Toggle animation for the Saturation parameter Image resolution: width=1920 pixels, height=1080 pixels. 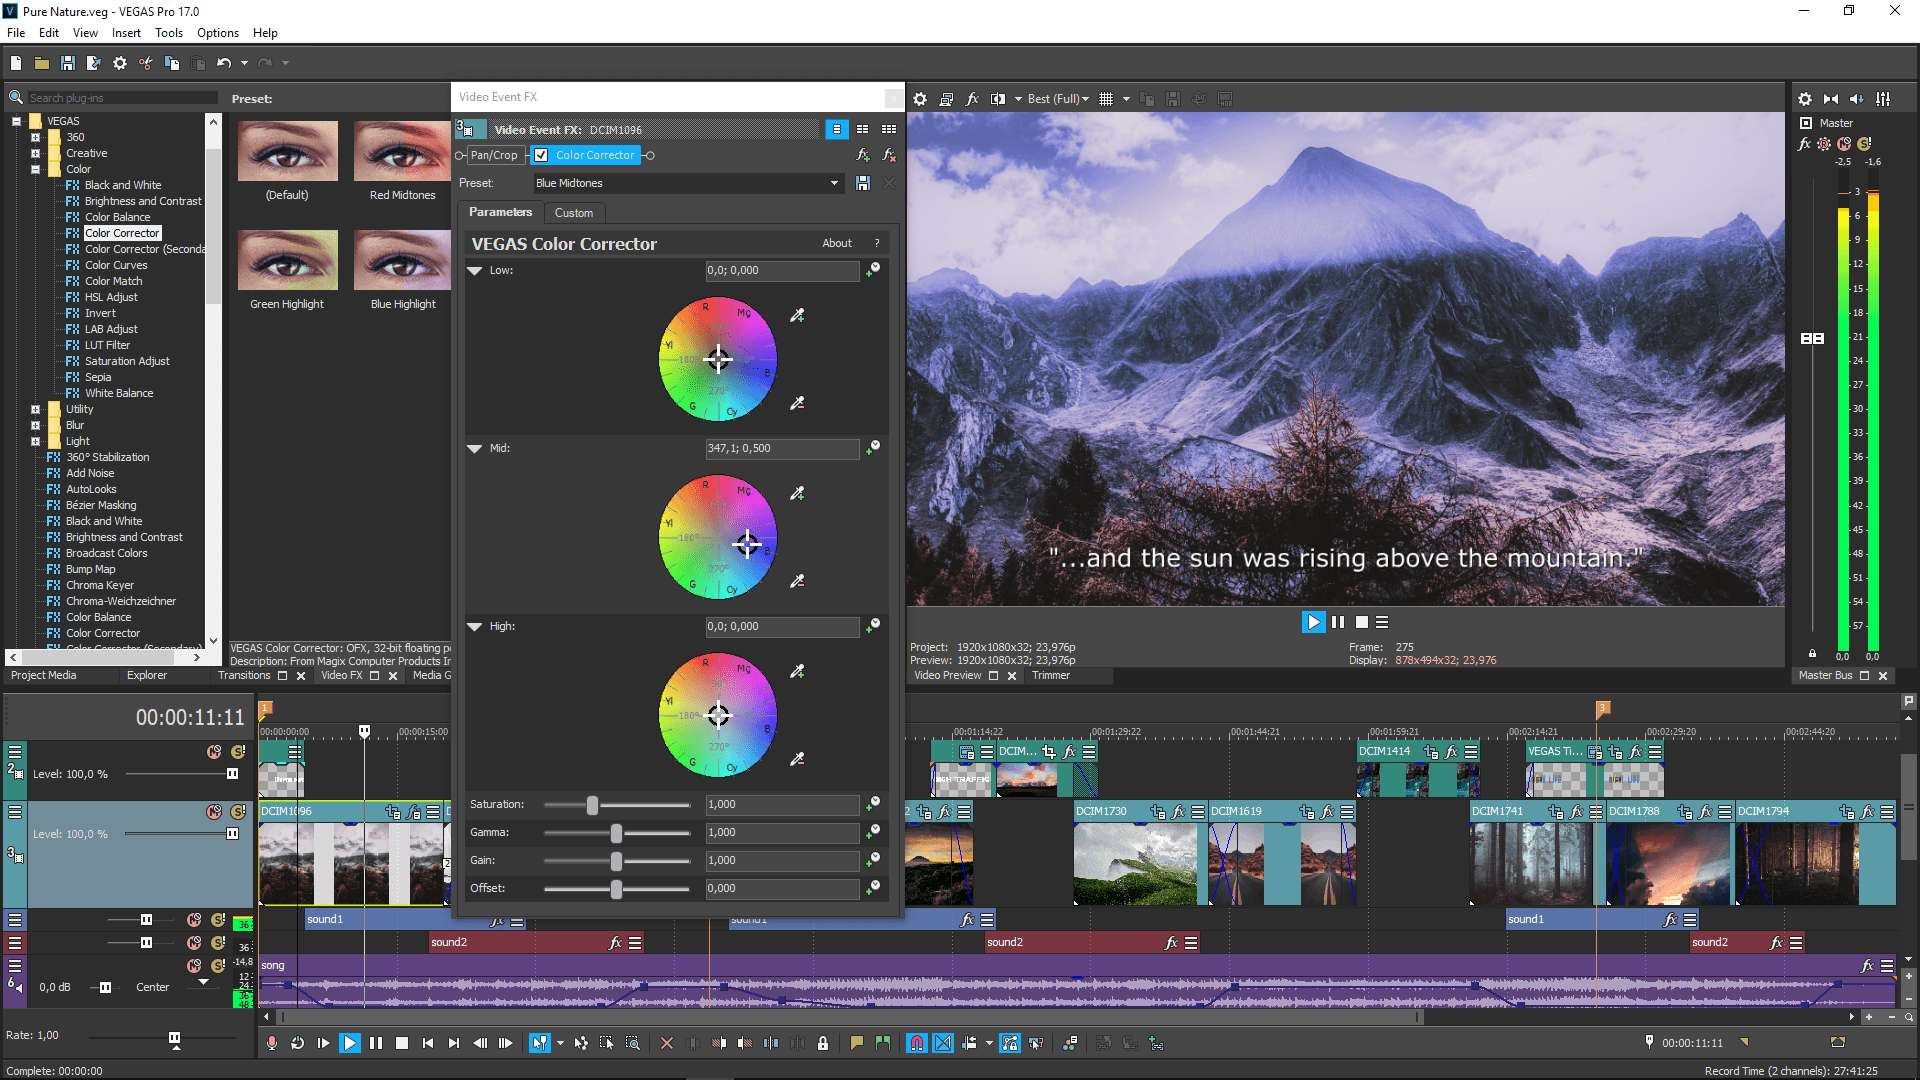[873, 802]
